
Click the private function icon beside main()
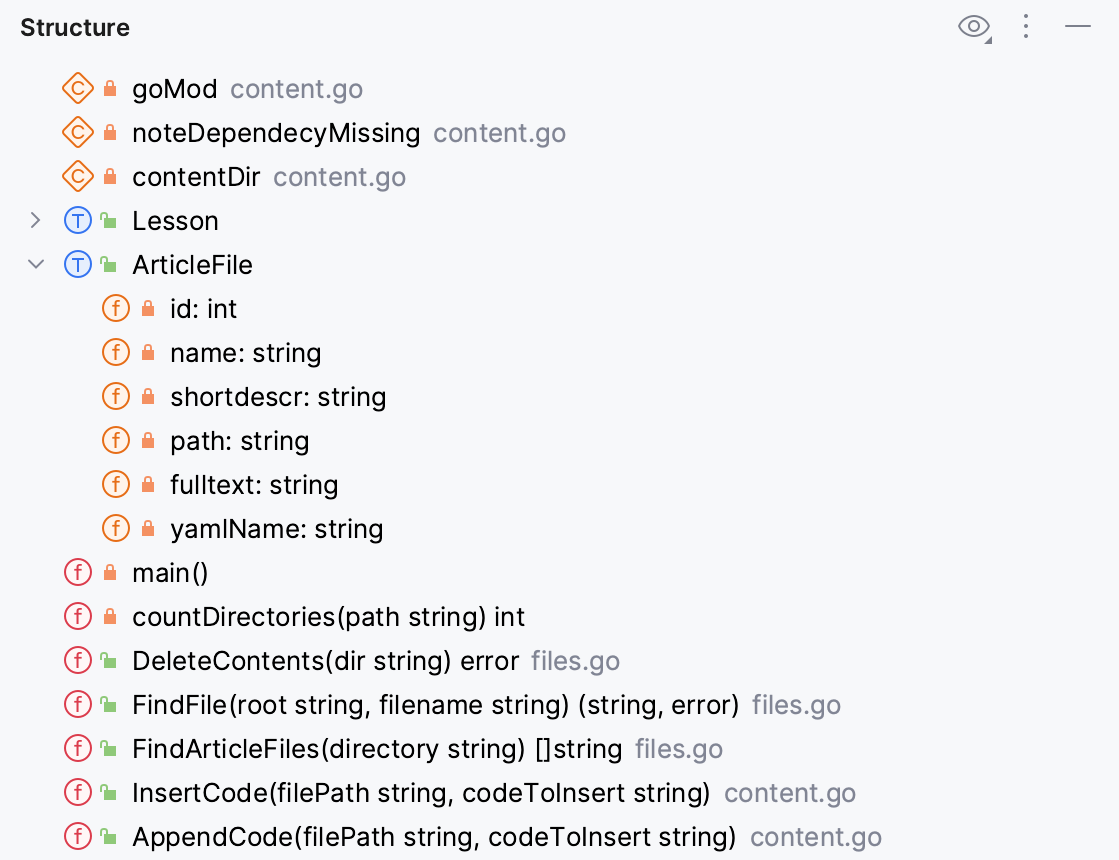pos(77,572)
